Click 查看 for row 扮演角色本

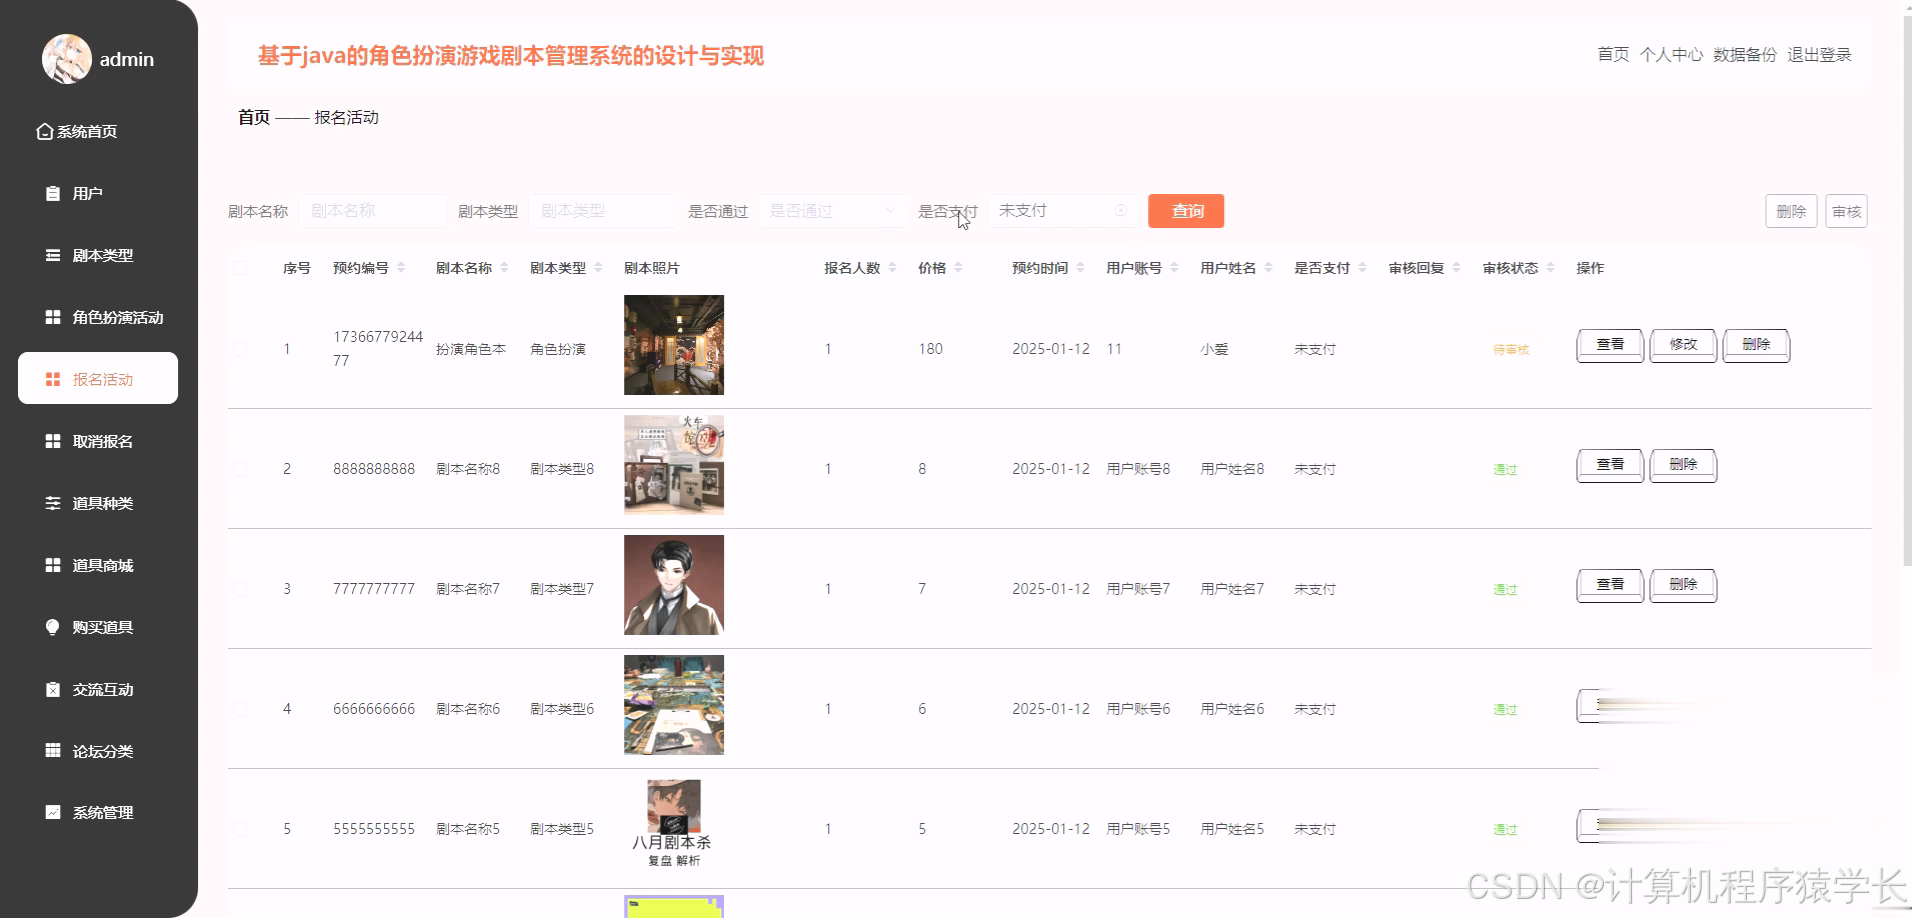coord(1610,345)
